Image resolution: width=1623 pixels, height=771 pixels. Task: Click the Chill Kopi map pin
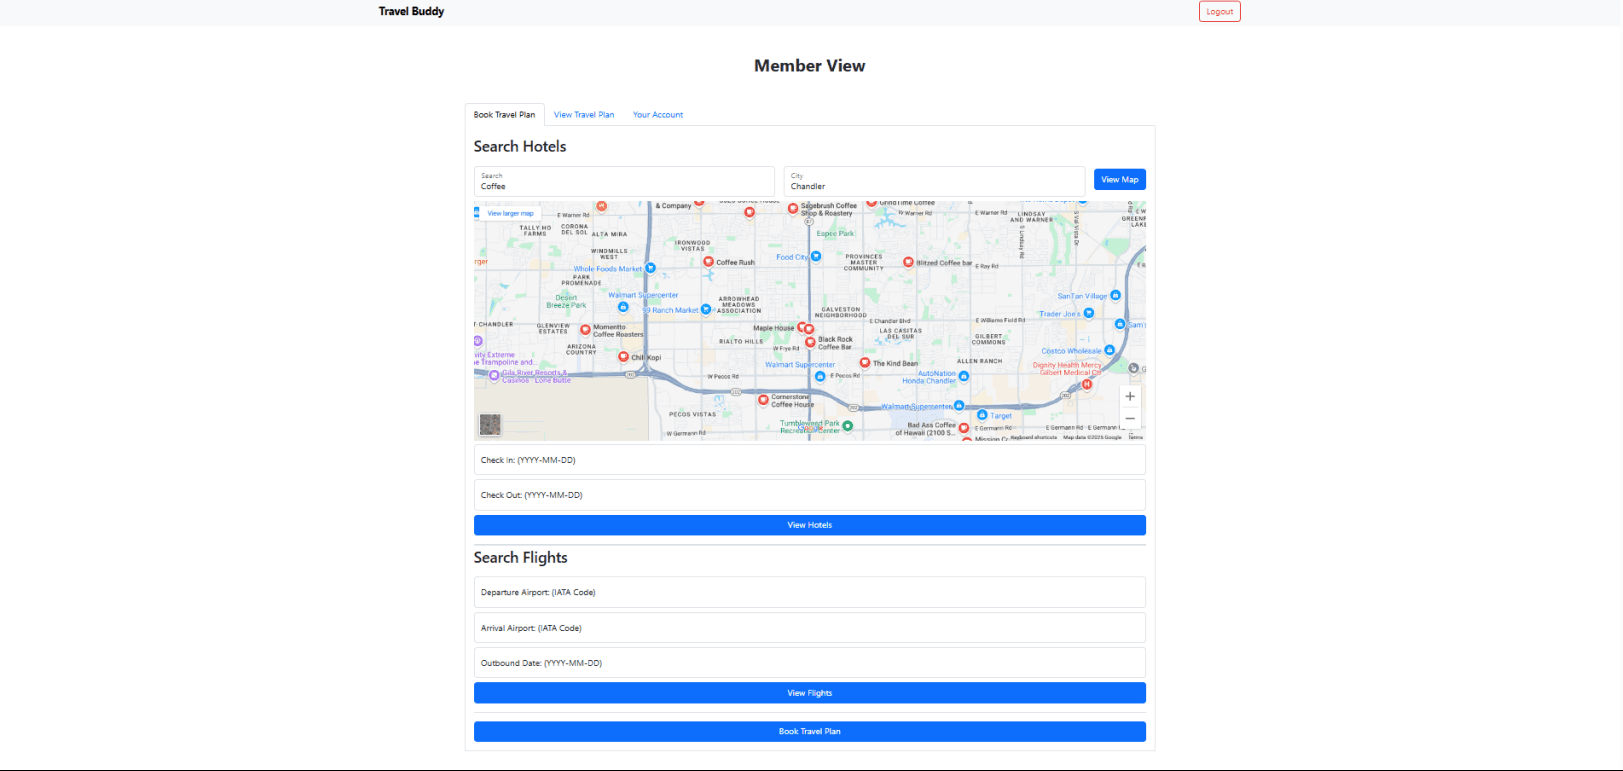coord(623,357)
